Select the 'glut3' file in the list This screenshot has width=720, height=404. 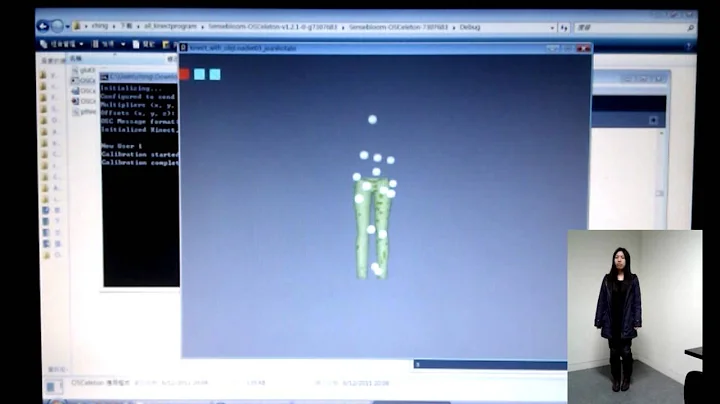click(x=83, y=70)
